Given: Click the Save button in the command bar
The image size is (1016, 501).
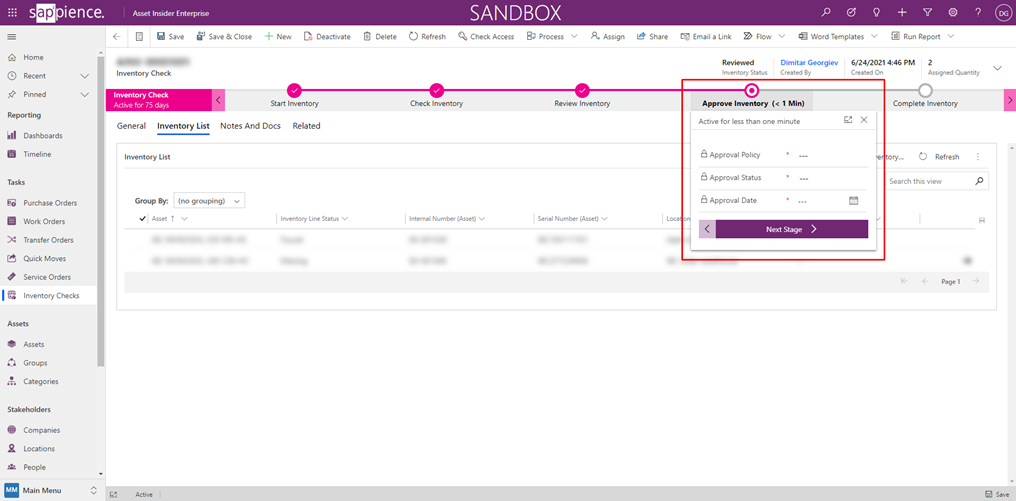Looking at the screenshot, I should pyautogui.click(x=170, y=36).
